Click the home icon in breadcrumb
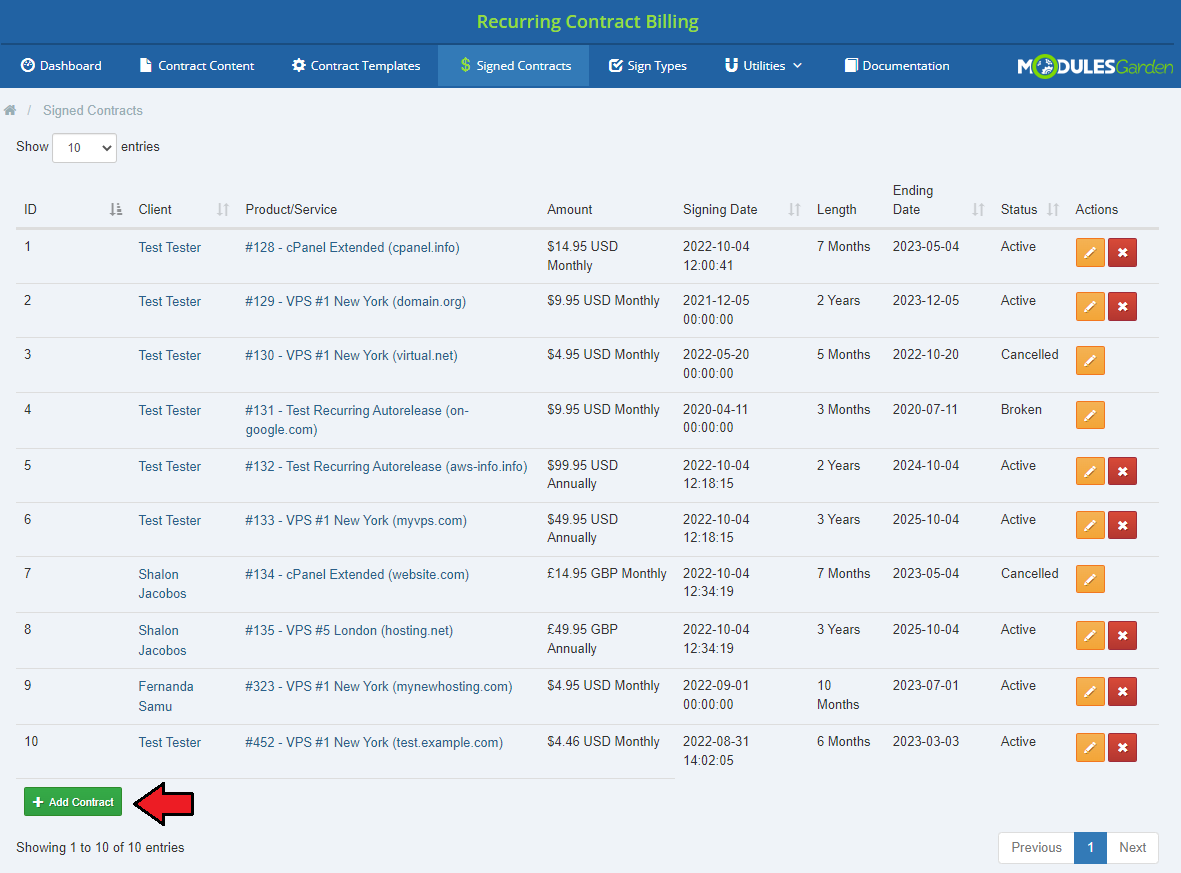The width and height of the screenshot is (1181, 873). tap(10, 110)
